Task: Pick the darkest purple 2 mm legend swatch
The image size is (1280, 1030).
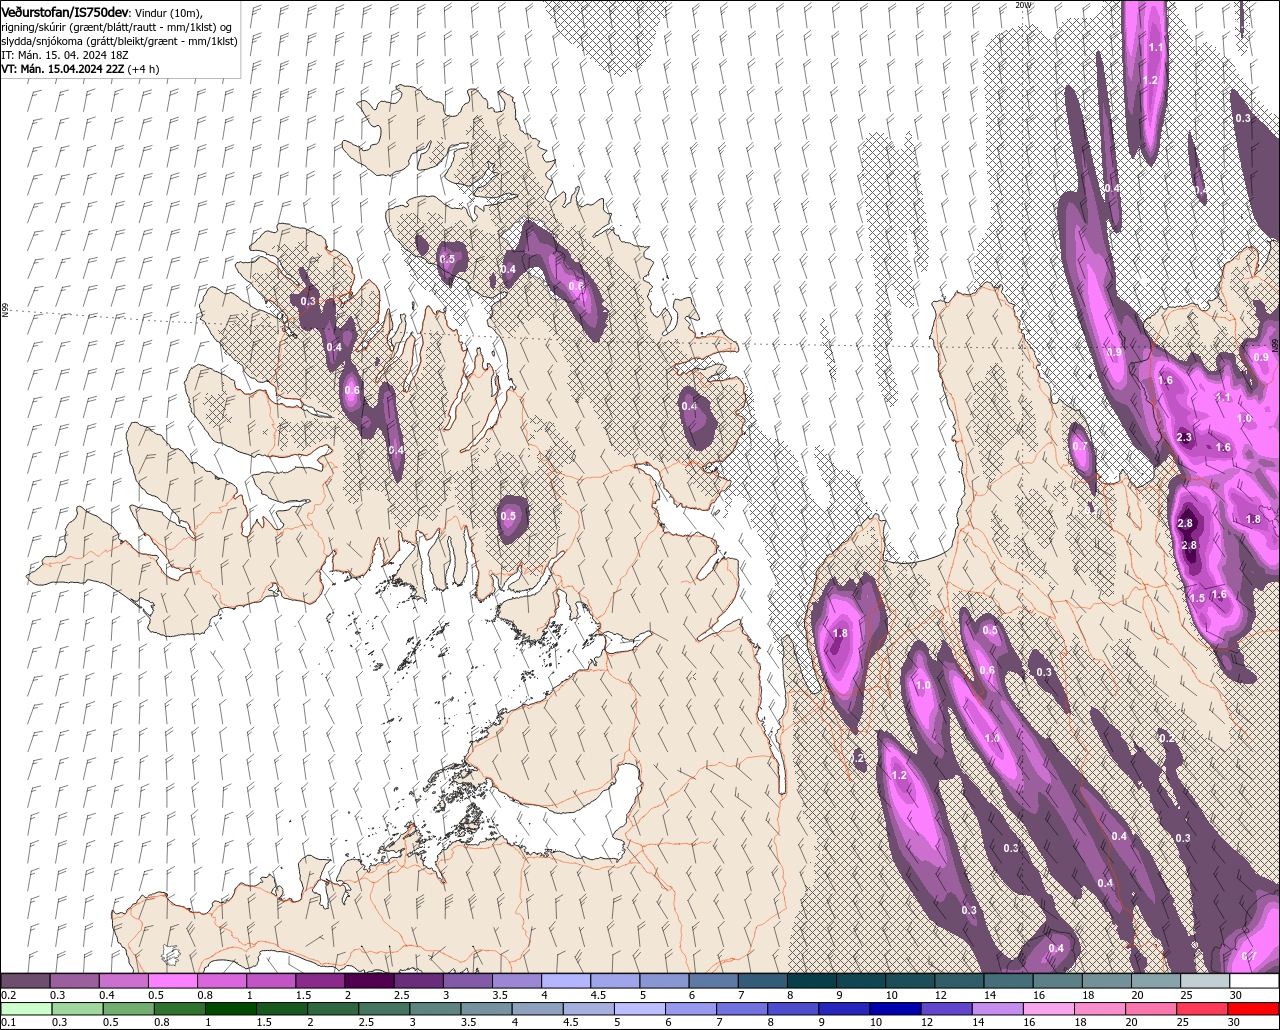Action: pyautogui.click(x=370, y=981)
